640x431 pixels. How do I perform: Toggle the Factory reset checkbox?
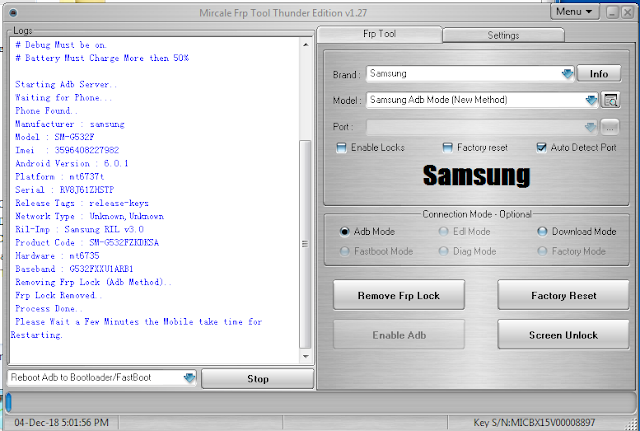pos(448,148)
